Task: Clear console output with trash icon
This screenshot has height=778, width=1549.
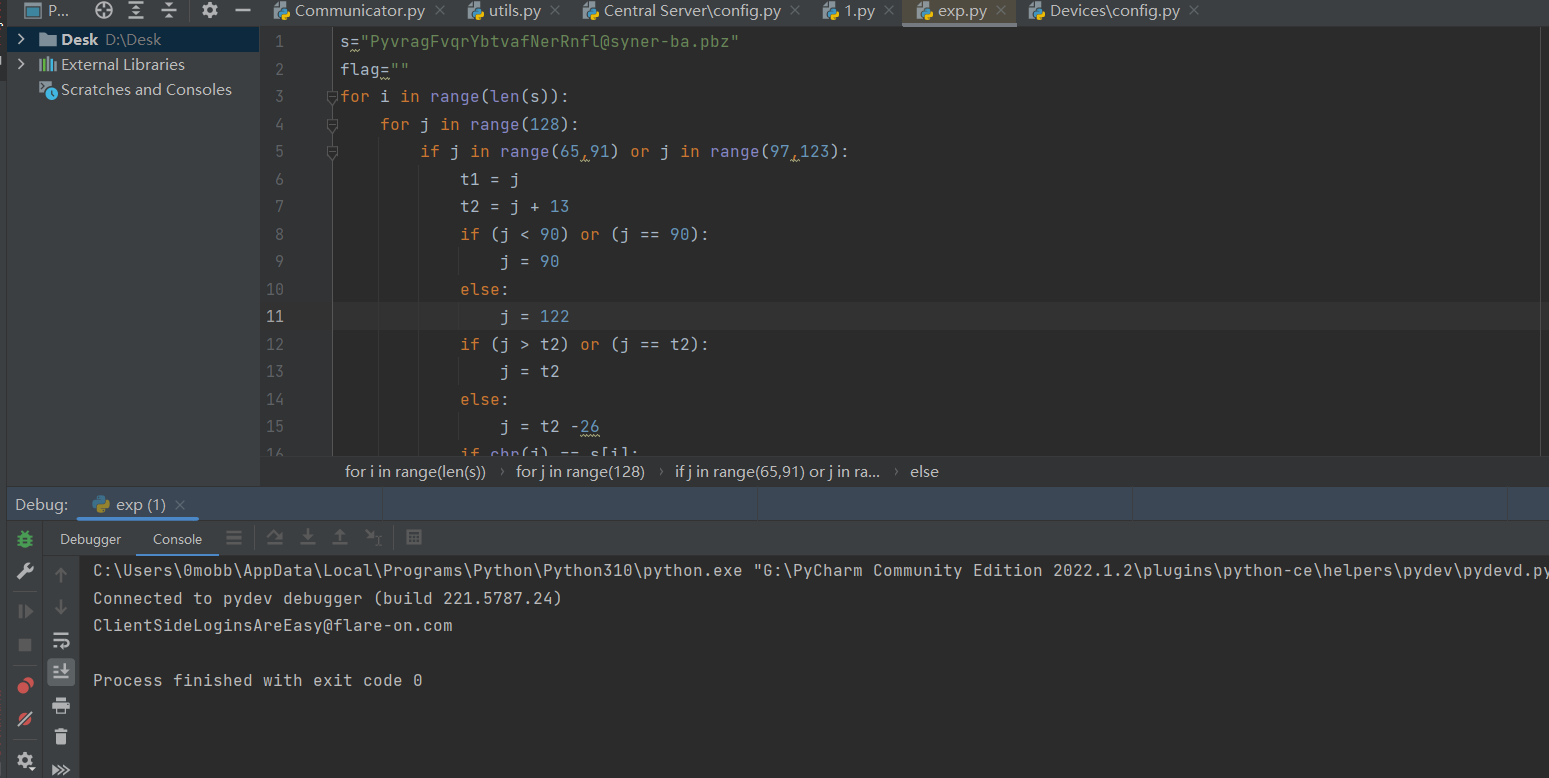Action: tap(61, 737)
